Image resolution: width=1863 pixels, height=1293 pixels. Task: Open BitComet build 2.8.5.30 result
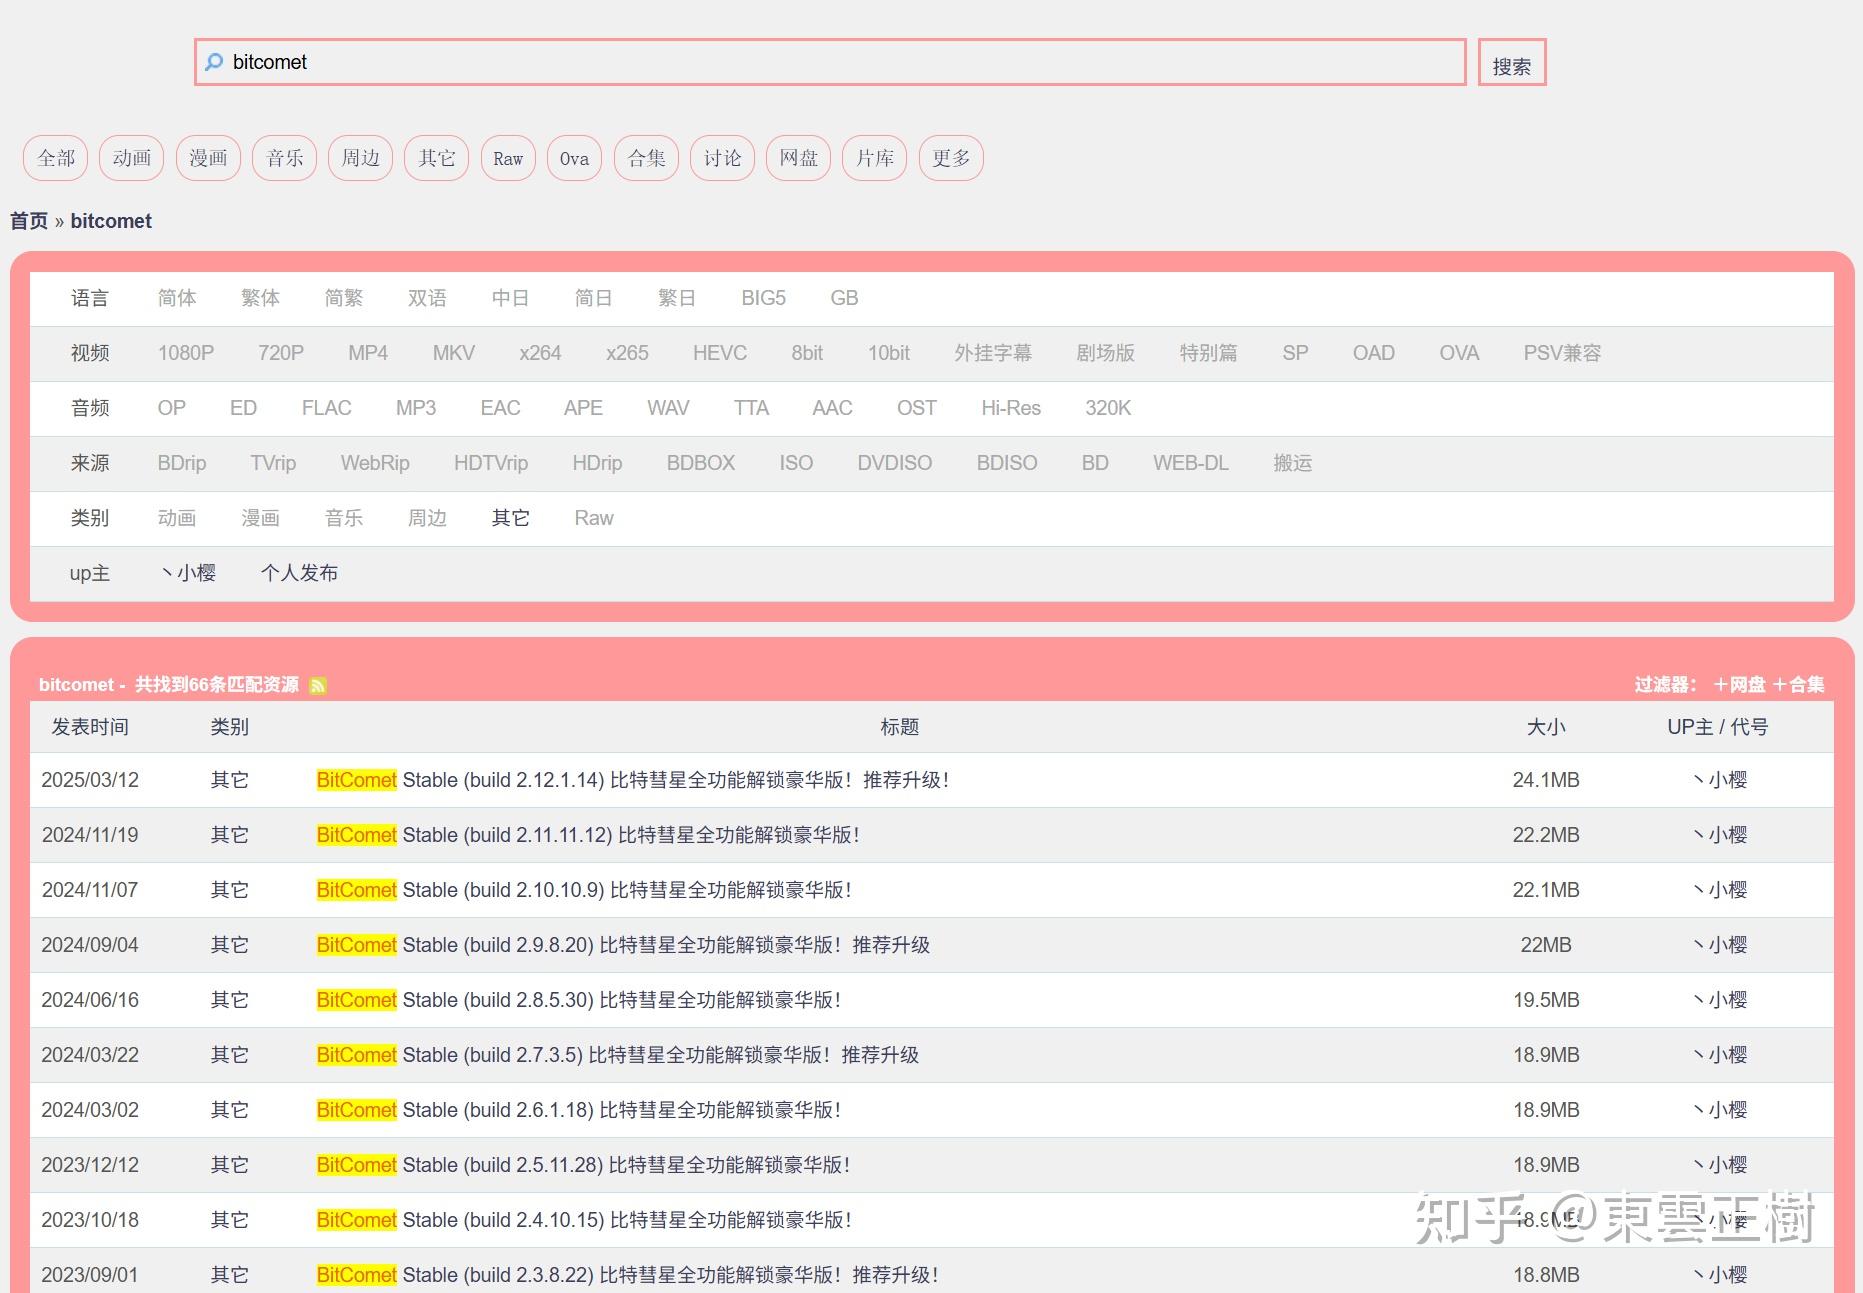pos(579,1000)
